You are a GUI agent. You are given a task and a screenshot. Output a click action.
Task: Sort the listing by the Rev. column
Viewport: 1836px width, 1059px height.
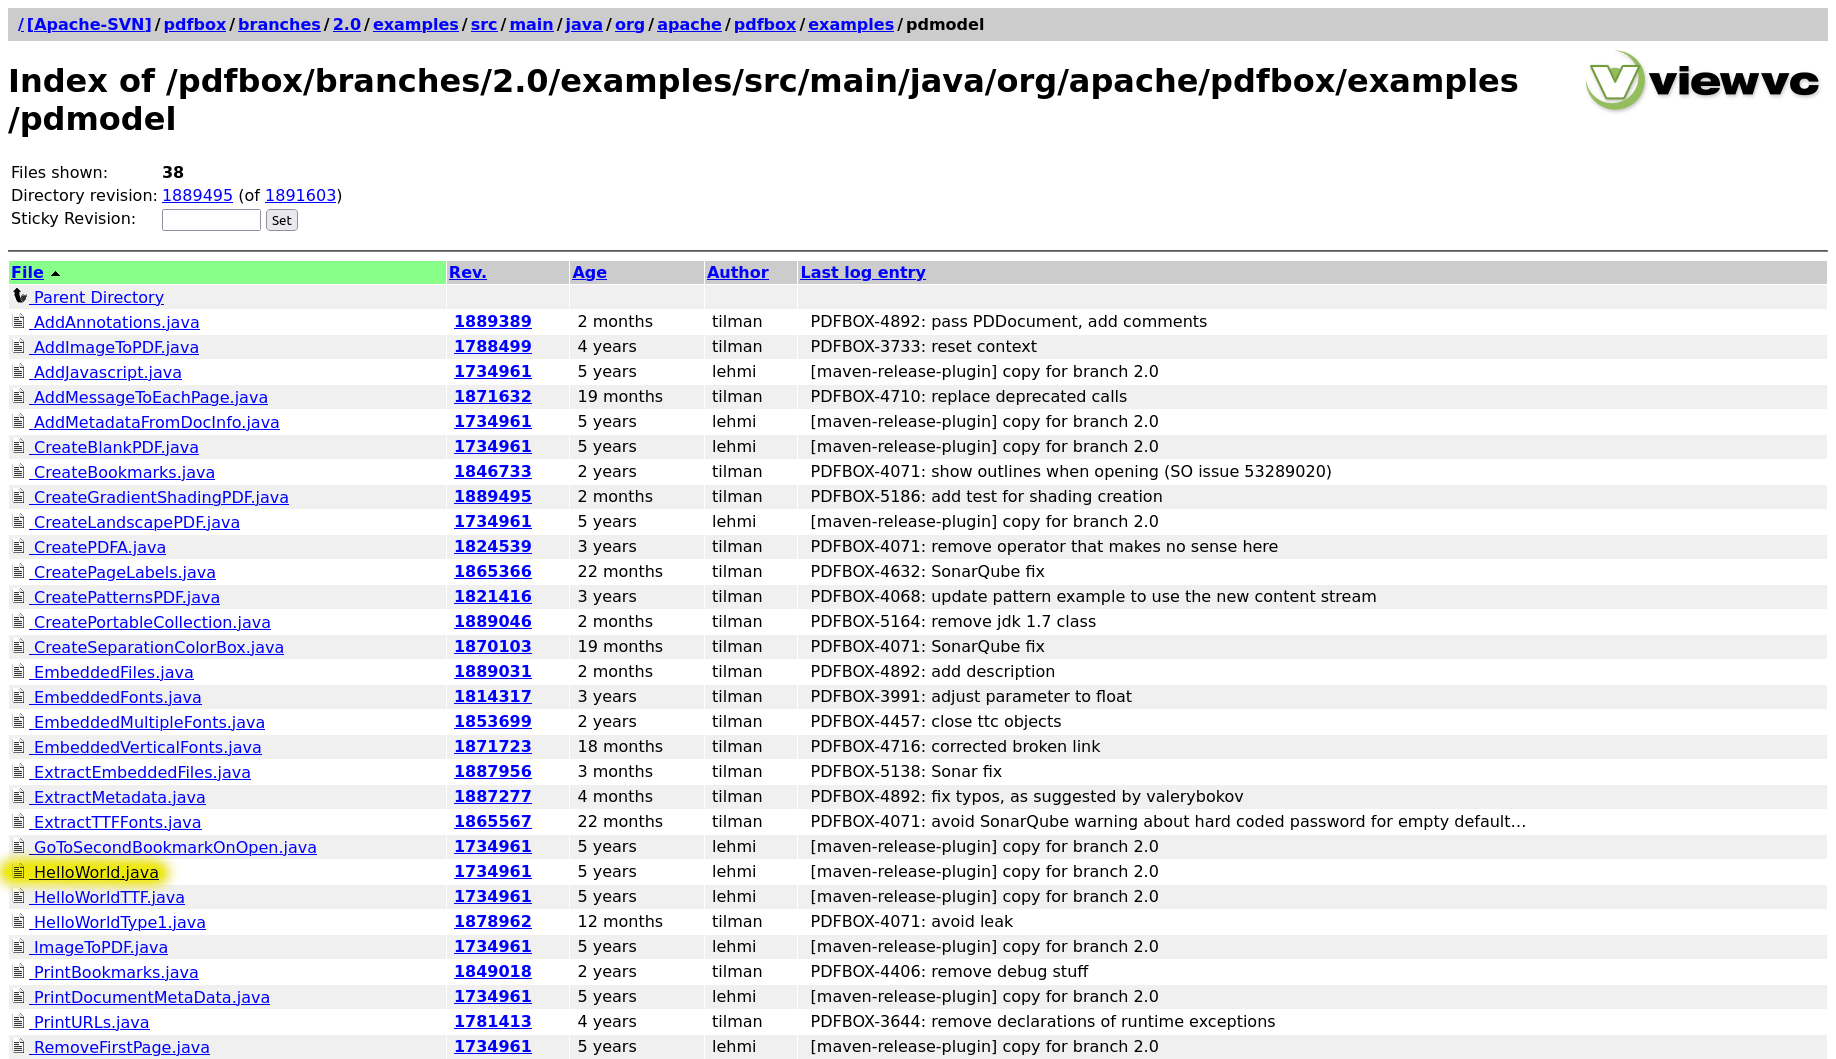pyautogui.click(x=467, y=272)
